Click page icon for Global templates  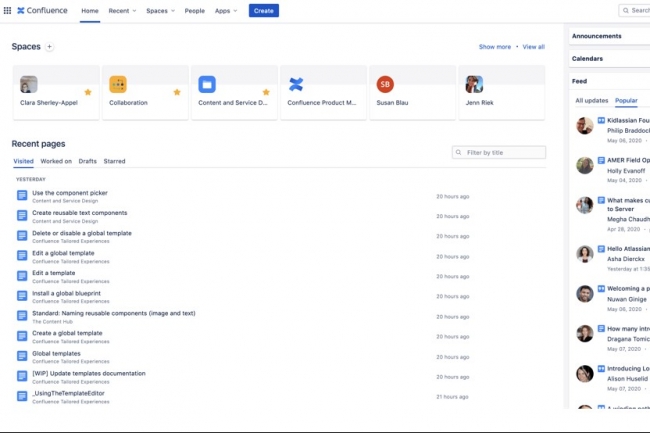22,356
